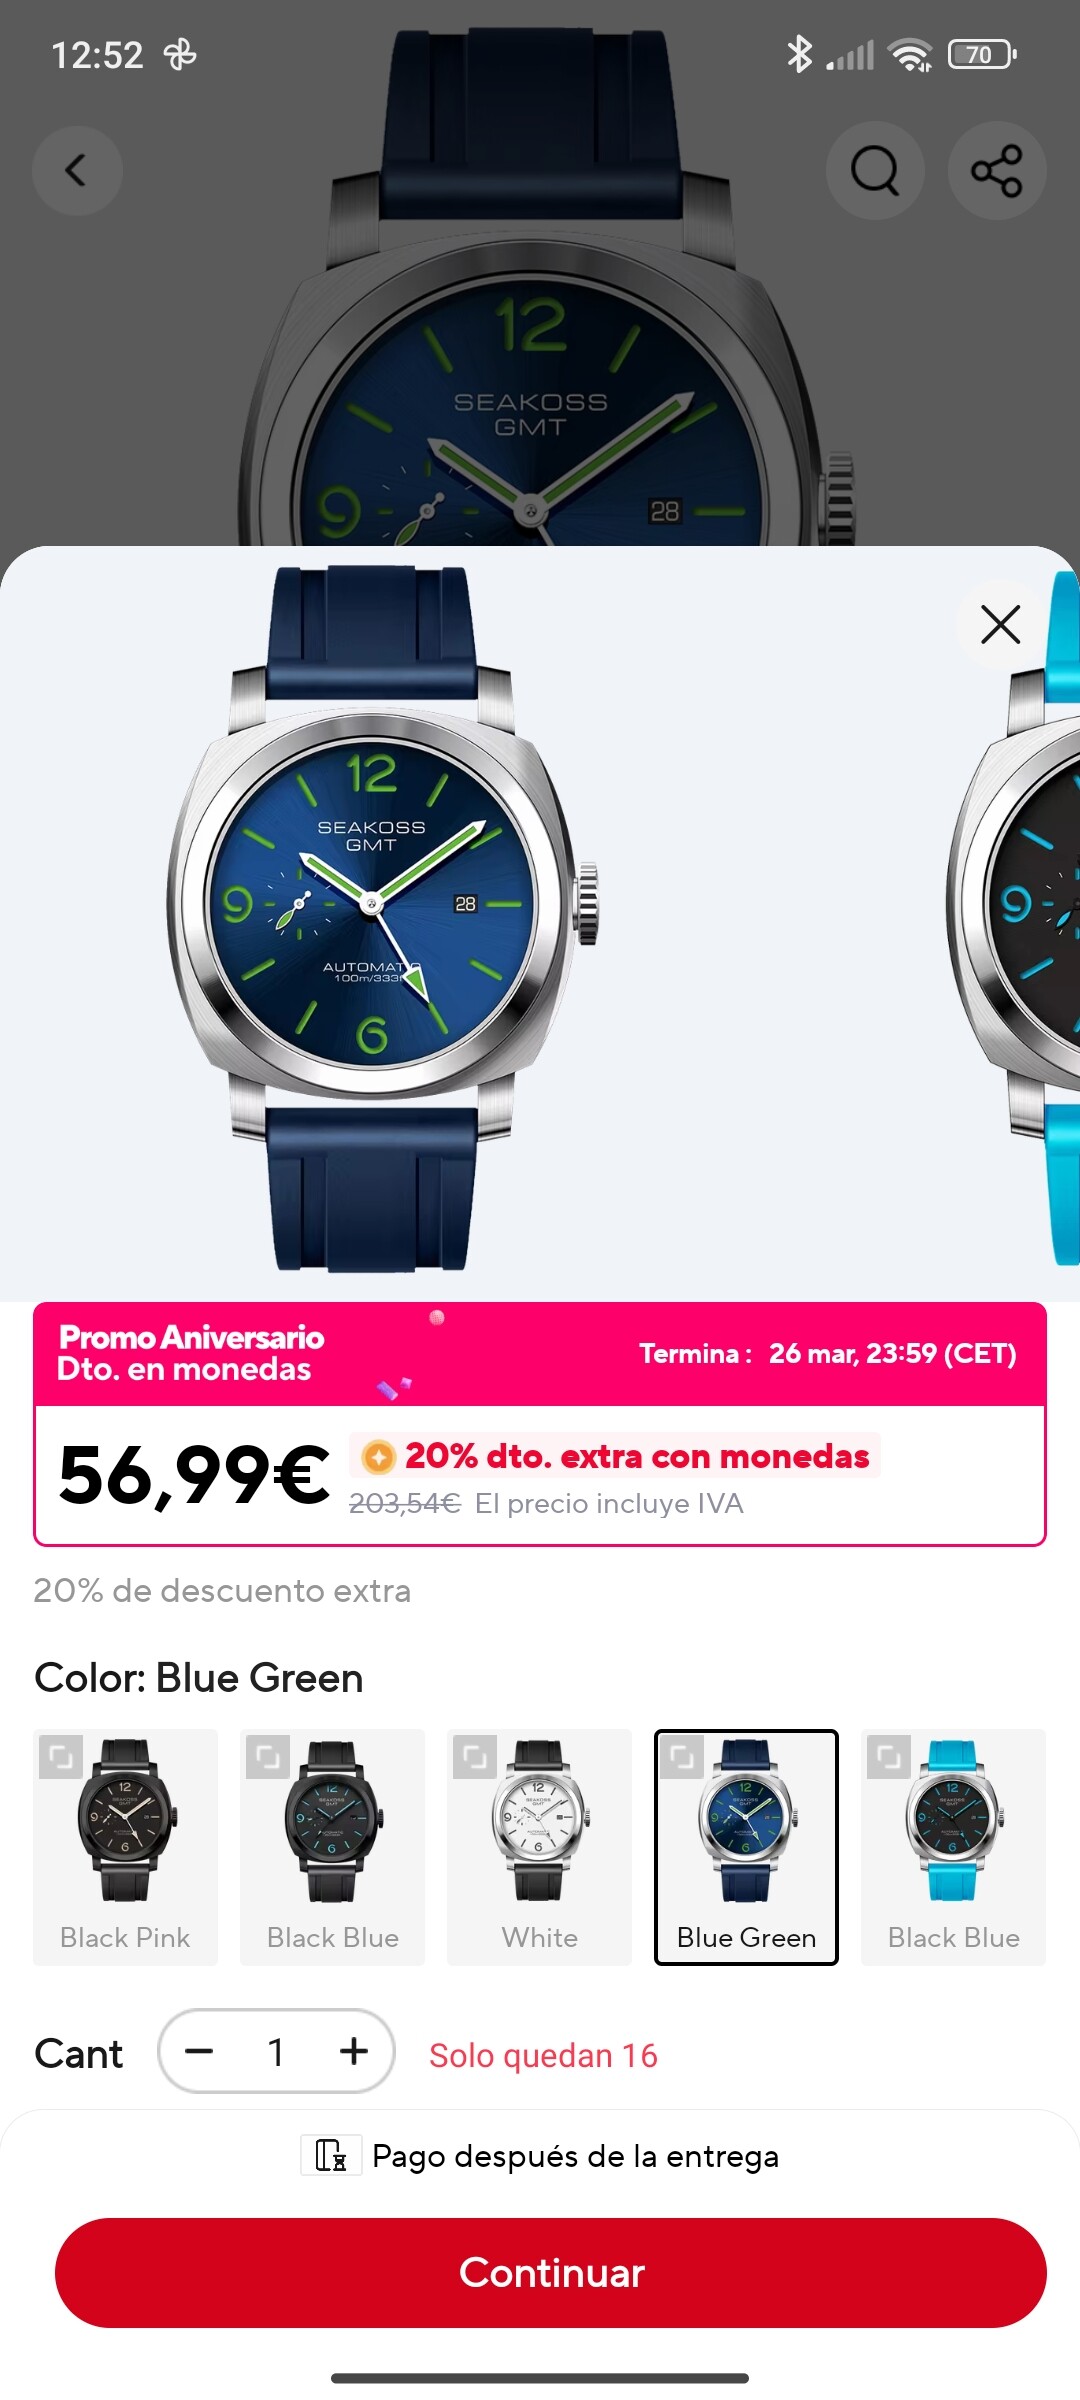Select the Black Pink color option
Screen dimensions: 1080x2400
pos(125,1847)
